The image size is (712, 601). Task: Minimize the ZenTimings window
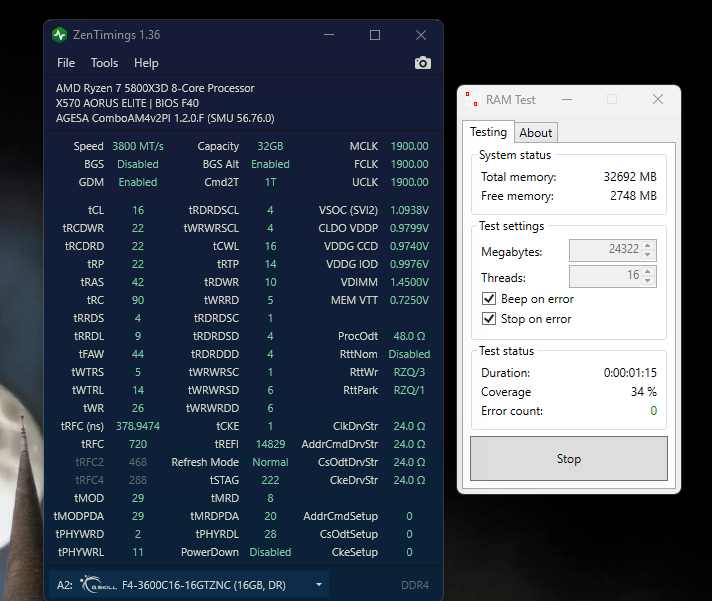(x=329, y=35)
